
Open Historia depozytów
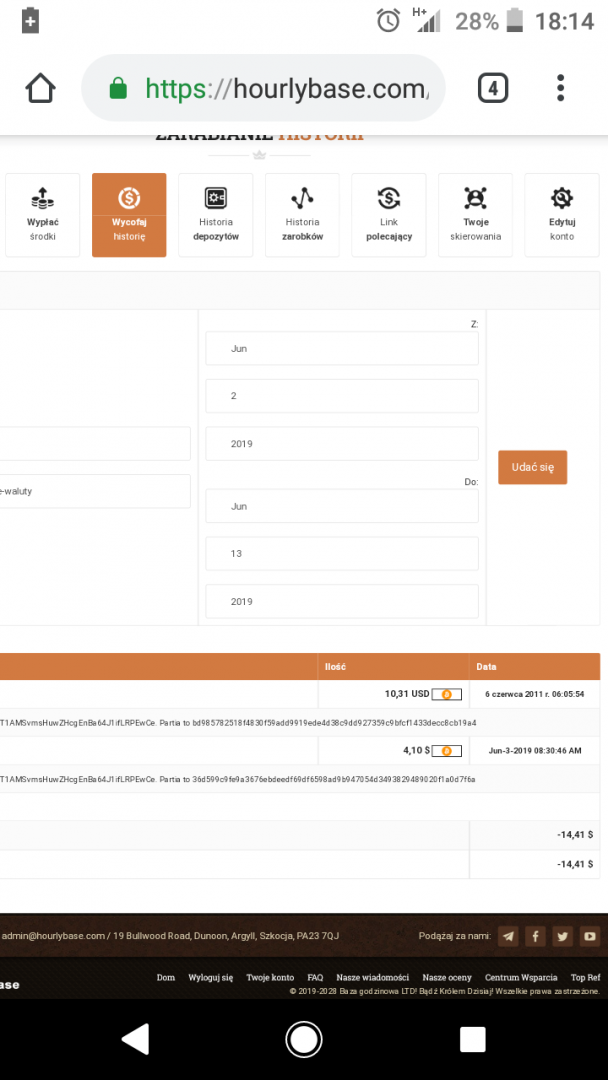[216, 215]
